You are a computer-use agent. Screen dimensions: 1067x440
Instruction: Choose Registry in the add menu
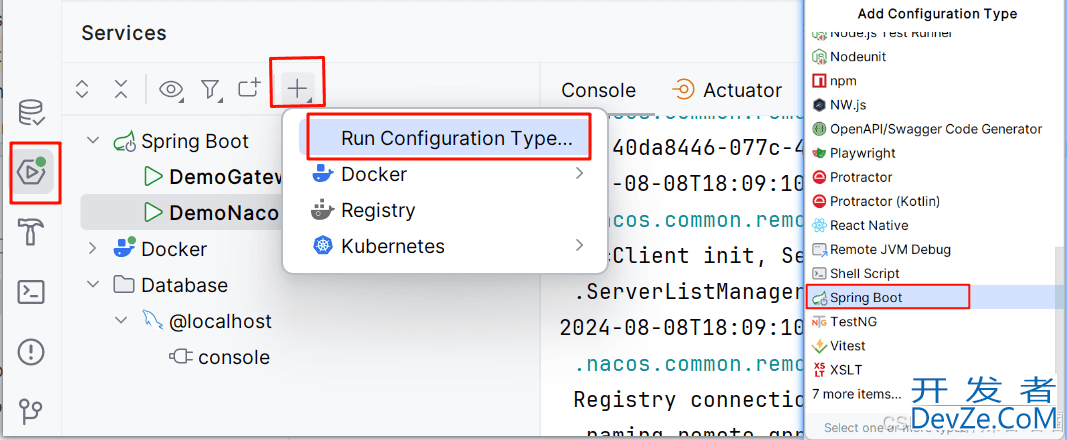[x=378, y=210]
